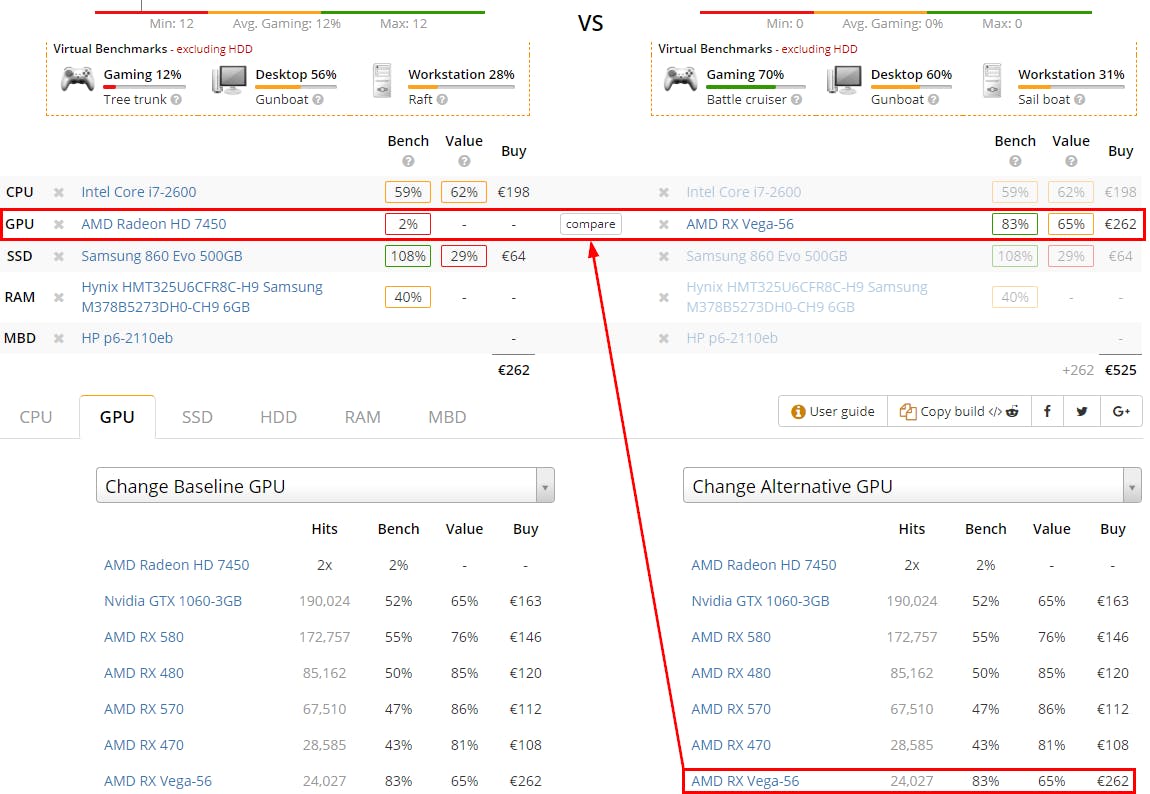
Task: Open baseline Samsung 860 Evo 500GB link
Action: (x=162, y=257)
